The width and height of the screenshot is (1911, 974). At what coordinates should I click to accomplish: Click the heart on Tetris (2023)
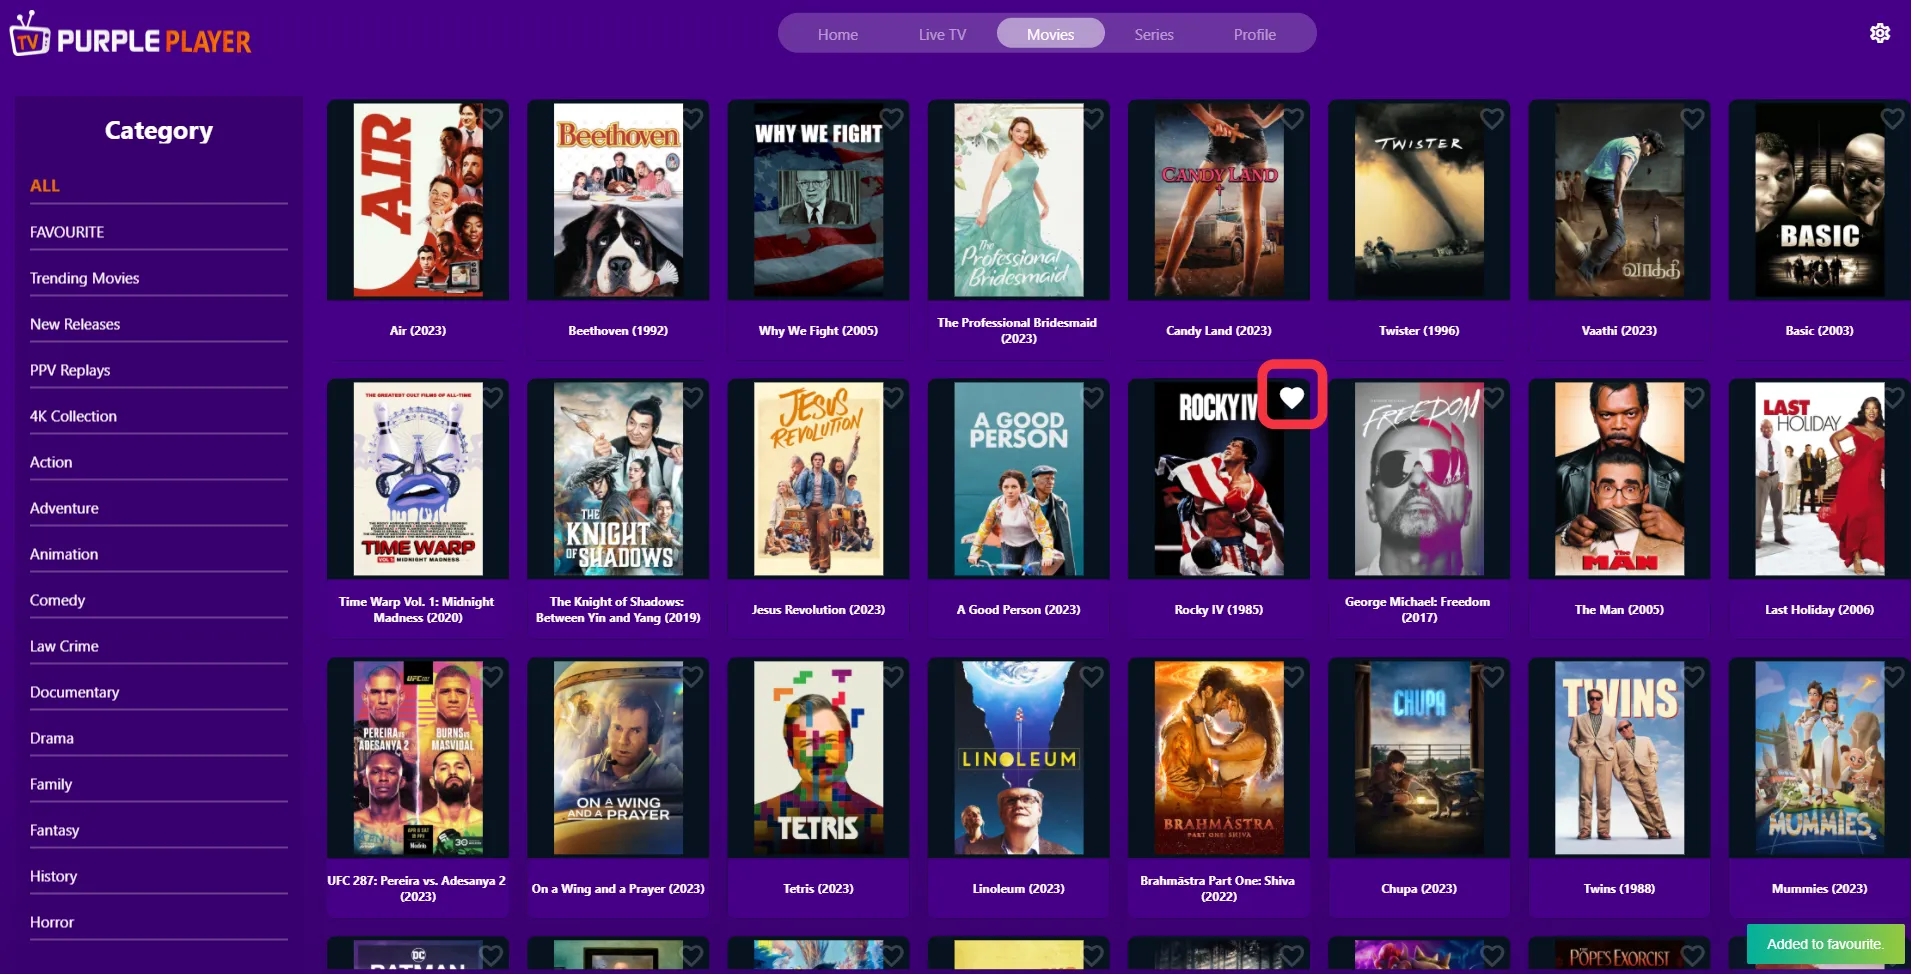click(x=892, y=677)
